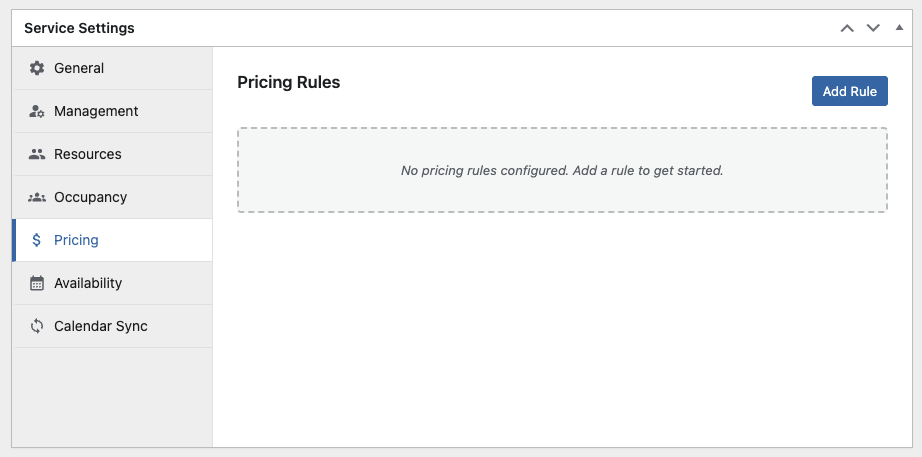922x457 pixels.
Task: Open the Calendar Sync tab
Action: click(x=100, y=326)
